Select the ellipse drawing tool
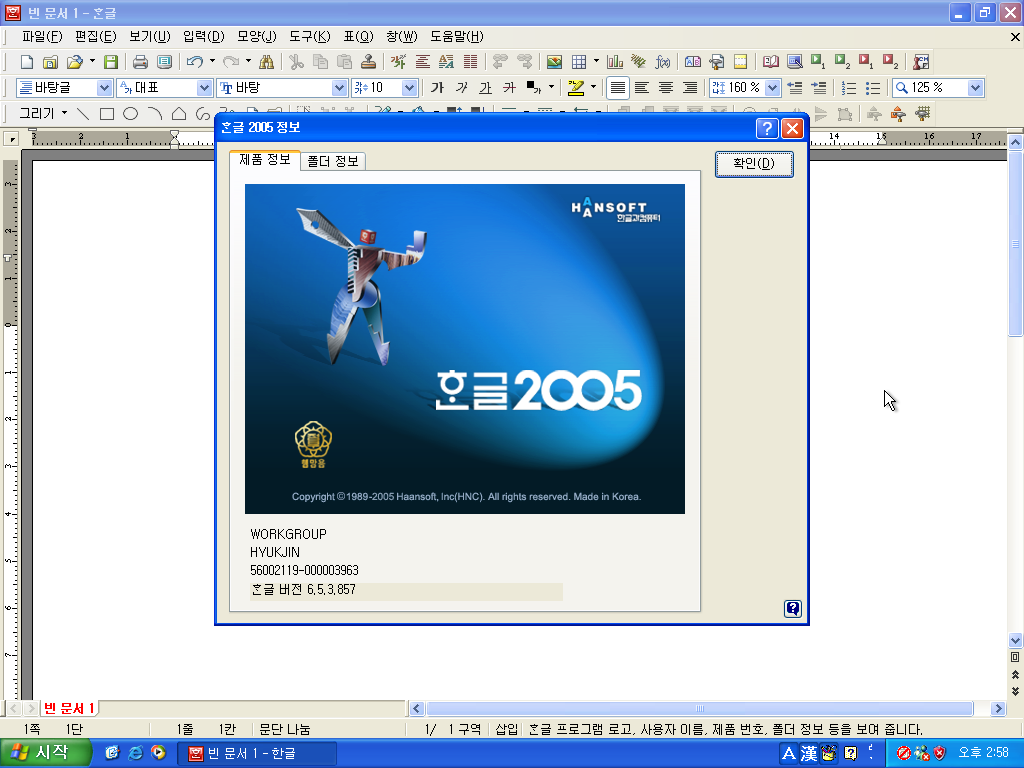This screenshot has height=768, width=1024. pos(131,114)
